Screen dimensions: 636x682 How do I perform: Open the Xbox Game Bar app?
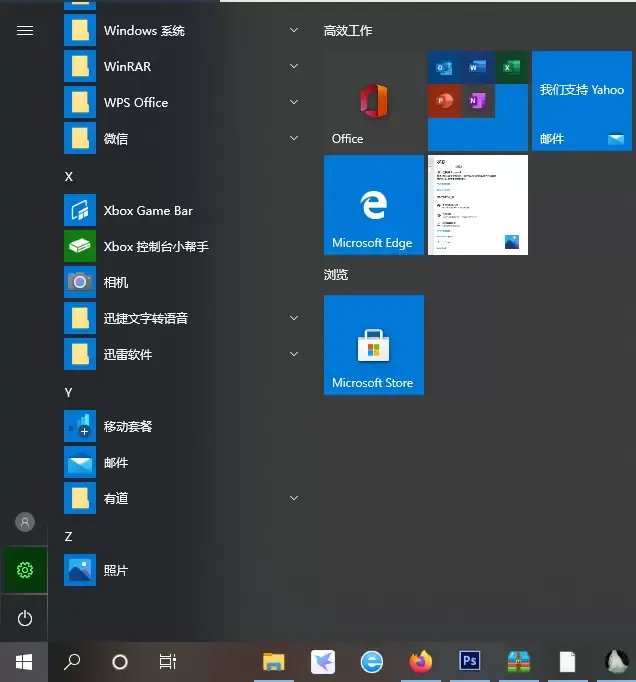pyautogui.click(x=181, y=211)
